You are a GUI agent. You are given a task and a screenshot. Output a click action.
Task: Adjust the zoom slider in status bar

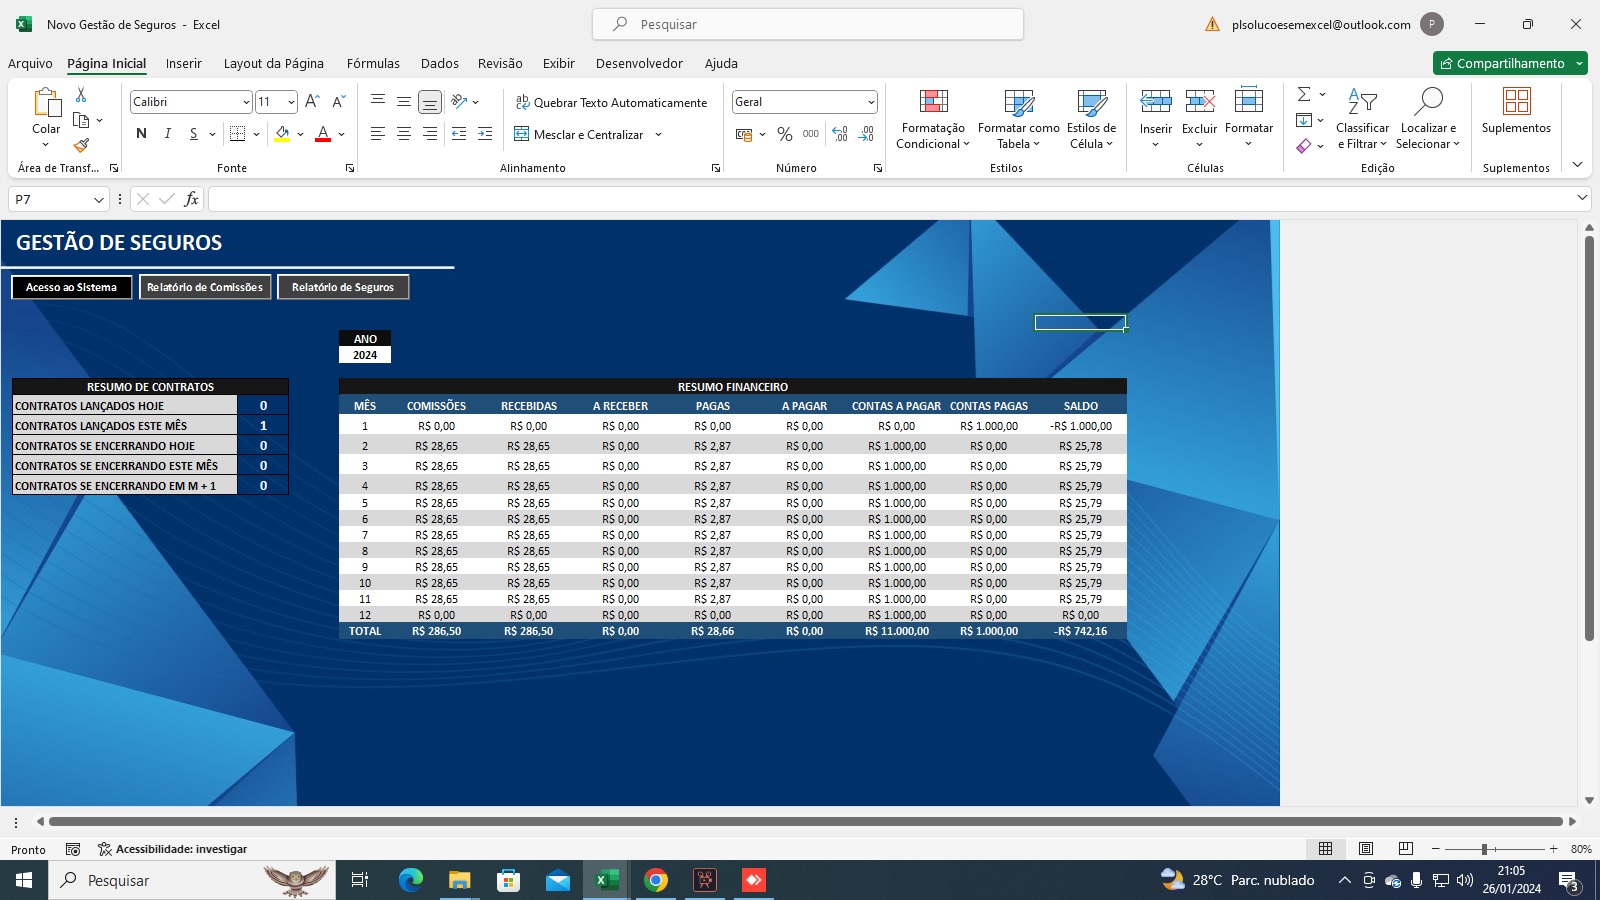coord(1485,849)
